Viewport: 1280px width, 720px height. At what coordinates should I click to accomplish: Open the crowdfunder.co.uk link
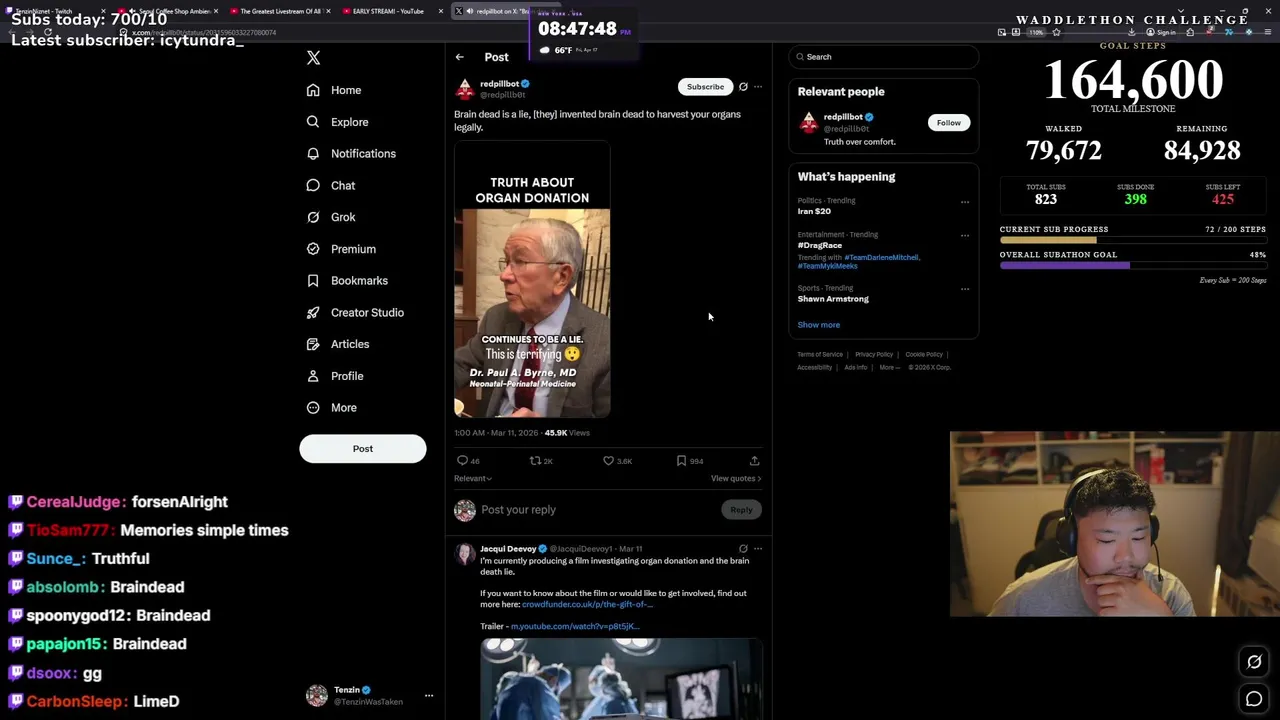[x=587, y=605]
